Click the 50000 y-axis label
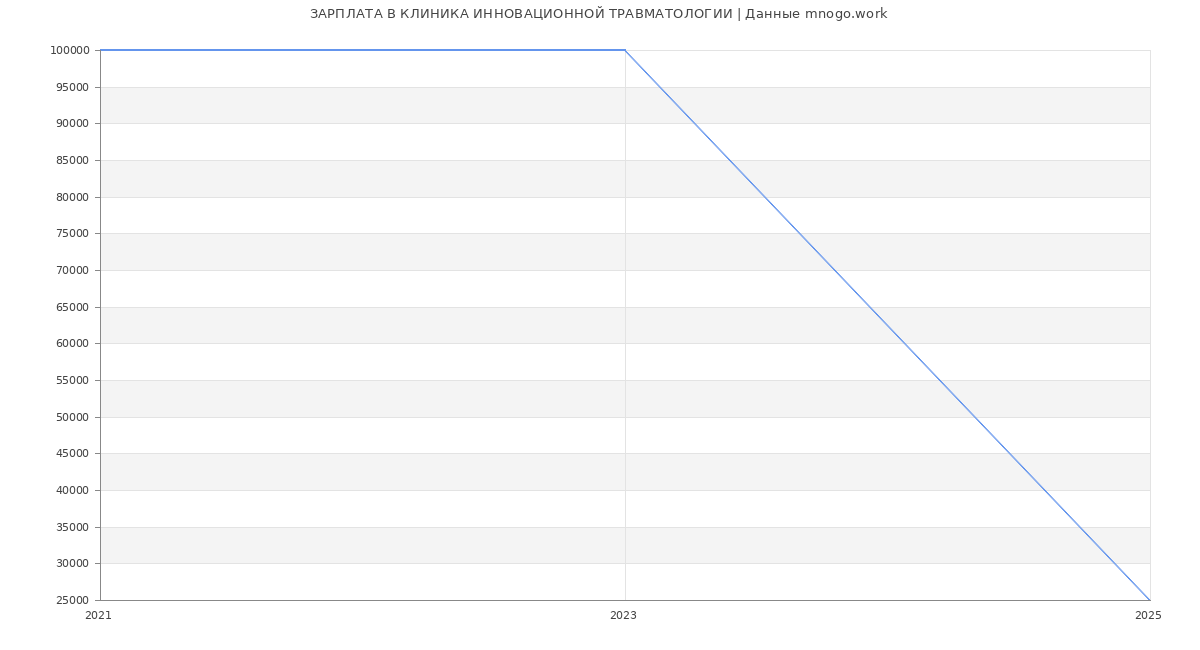Viewport: 1200px width, 650px height. pos(72,418)
